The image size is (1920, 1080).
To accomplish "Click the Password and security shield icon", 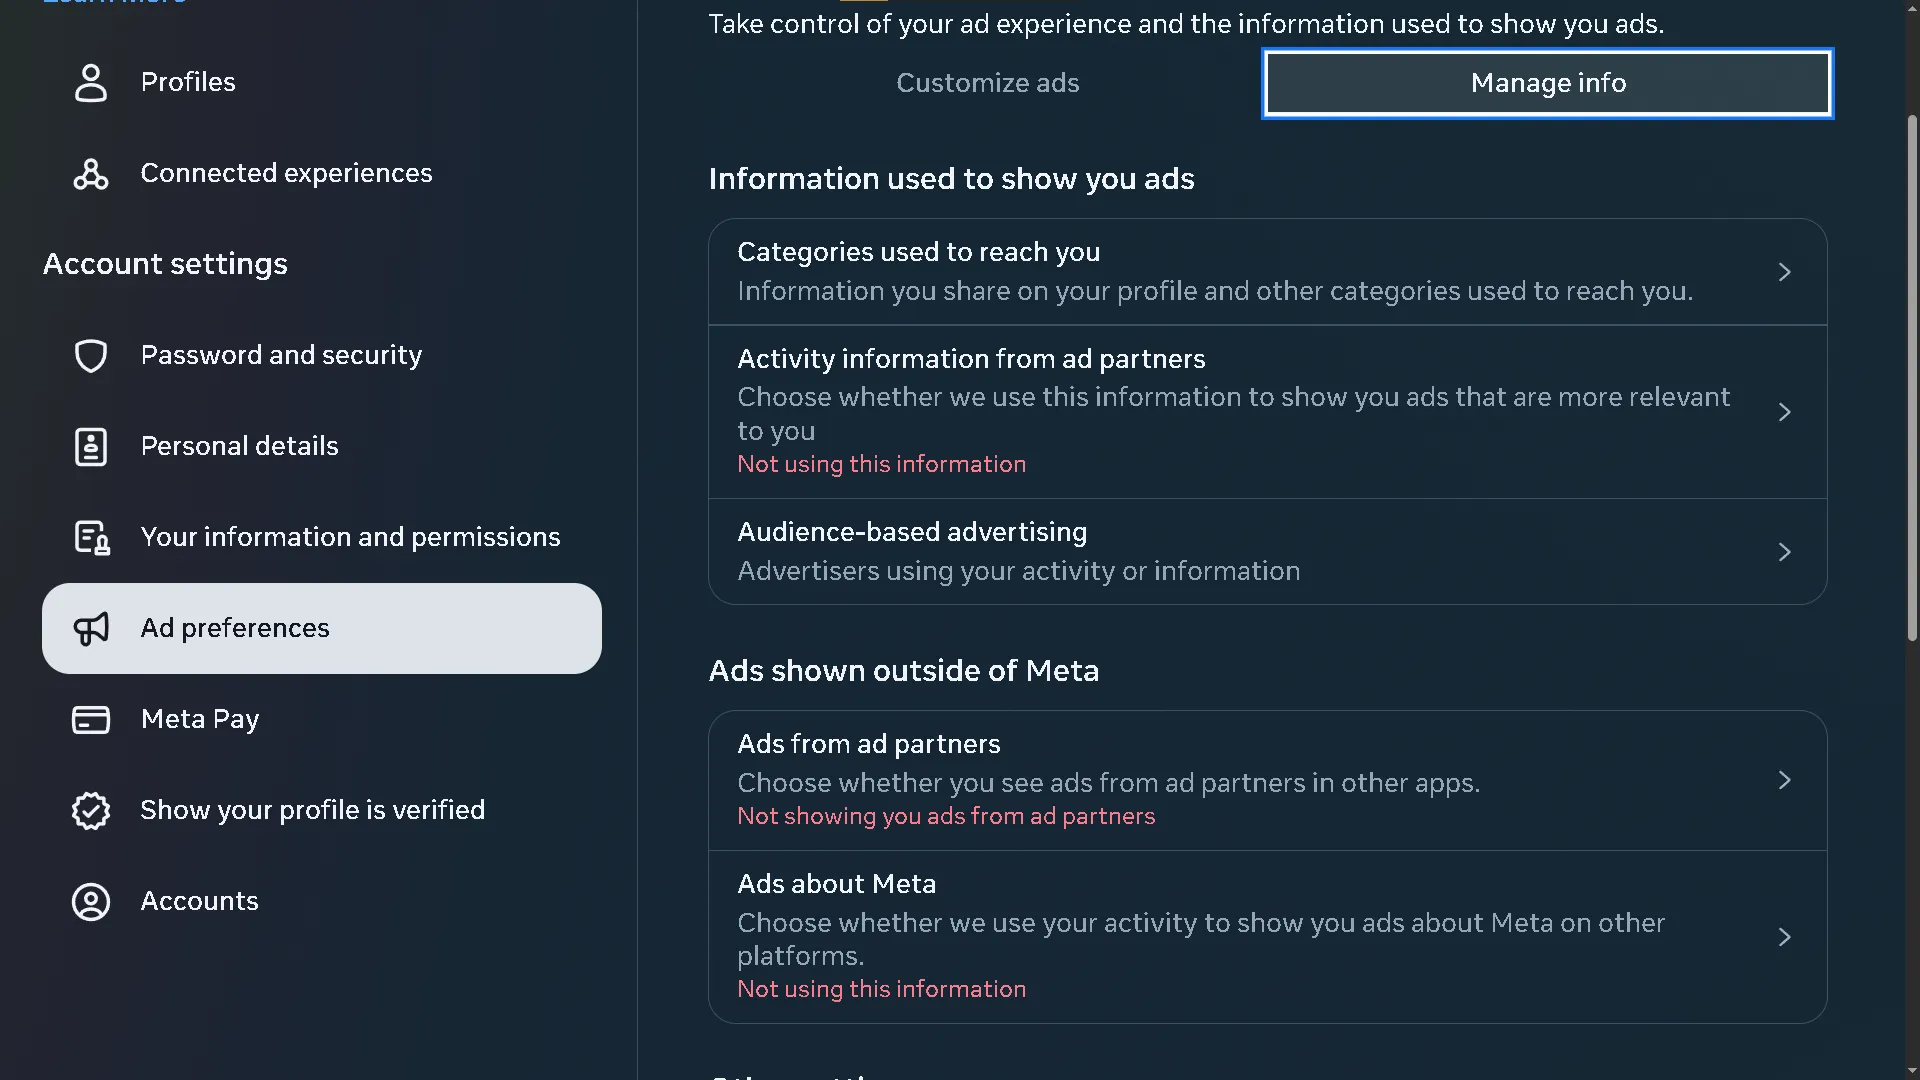I will click(91, 355).
